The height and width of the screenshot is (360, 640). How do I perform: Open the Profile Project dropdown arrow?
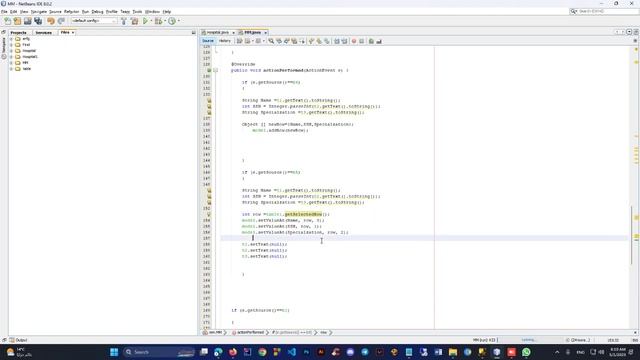(x=178, y=21)
